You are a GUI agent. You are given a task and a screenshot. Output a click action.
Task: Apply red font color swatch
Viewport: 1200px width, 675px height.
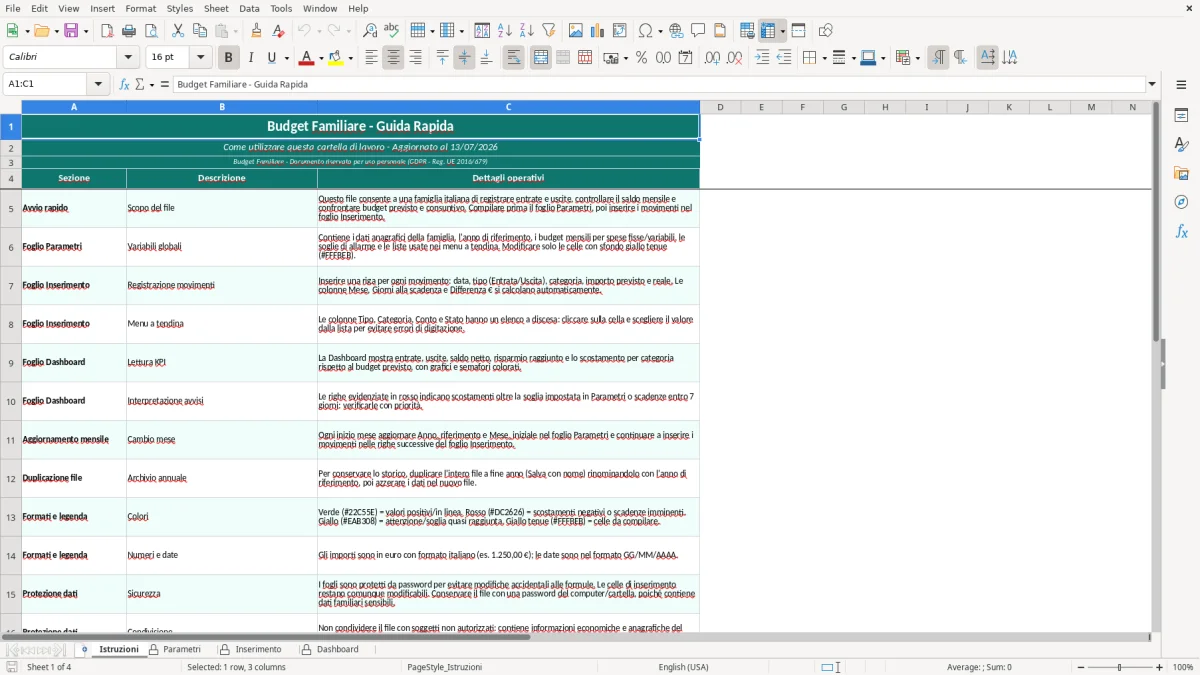pos(305,58)
